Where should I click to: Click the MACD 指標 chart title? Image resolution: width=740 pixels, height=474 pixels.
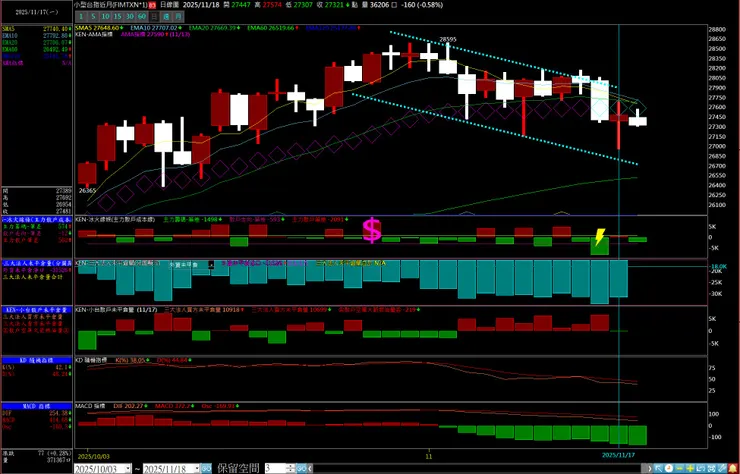click(91, 406)
